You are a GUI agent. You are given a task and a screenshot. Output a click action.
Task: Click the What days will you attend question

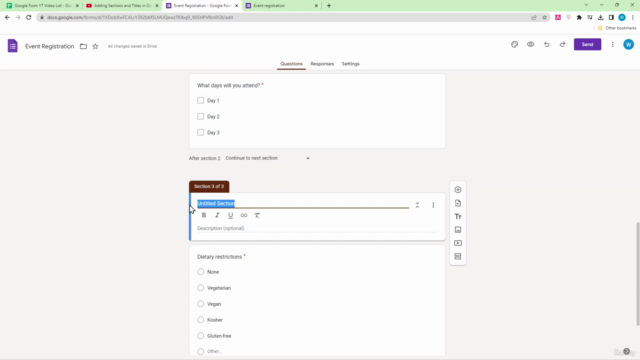[x=229, y=85]
